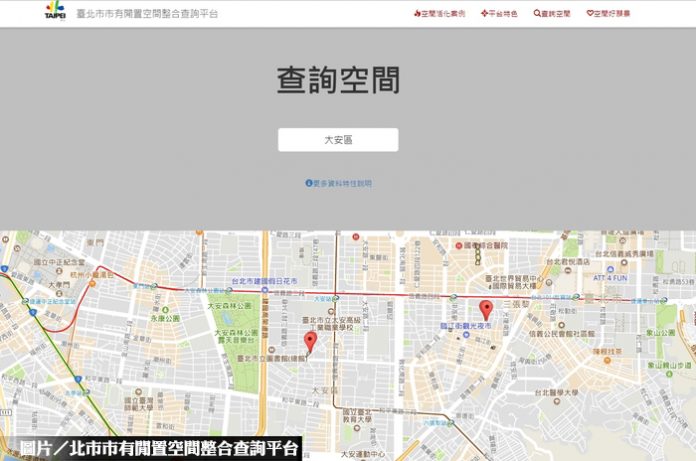Click the 中正紀念堂 metro station icon

pos(25,302)
